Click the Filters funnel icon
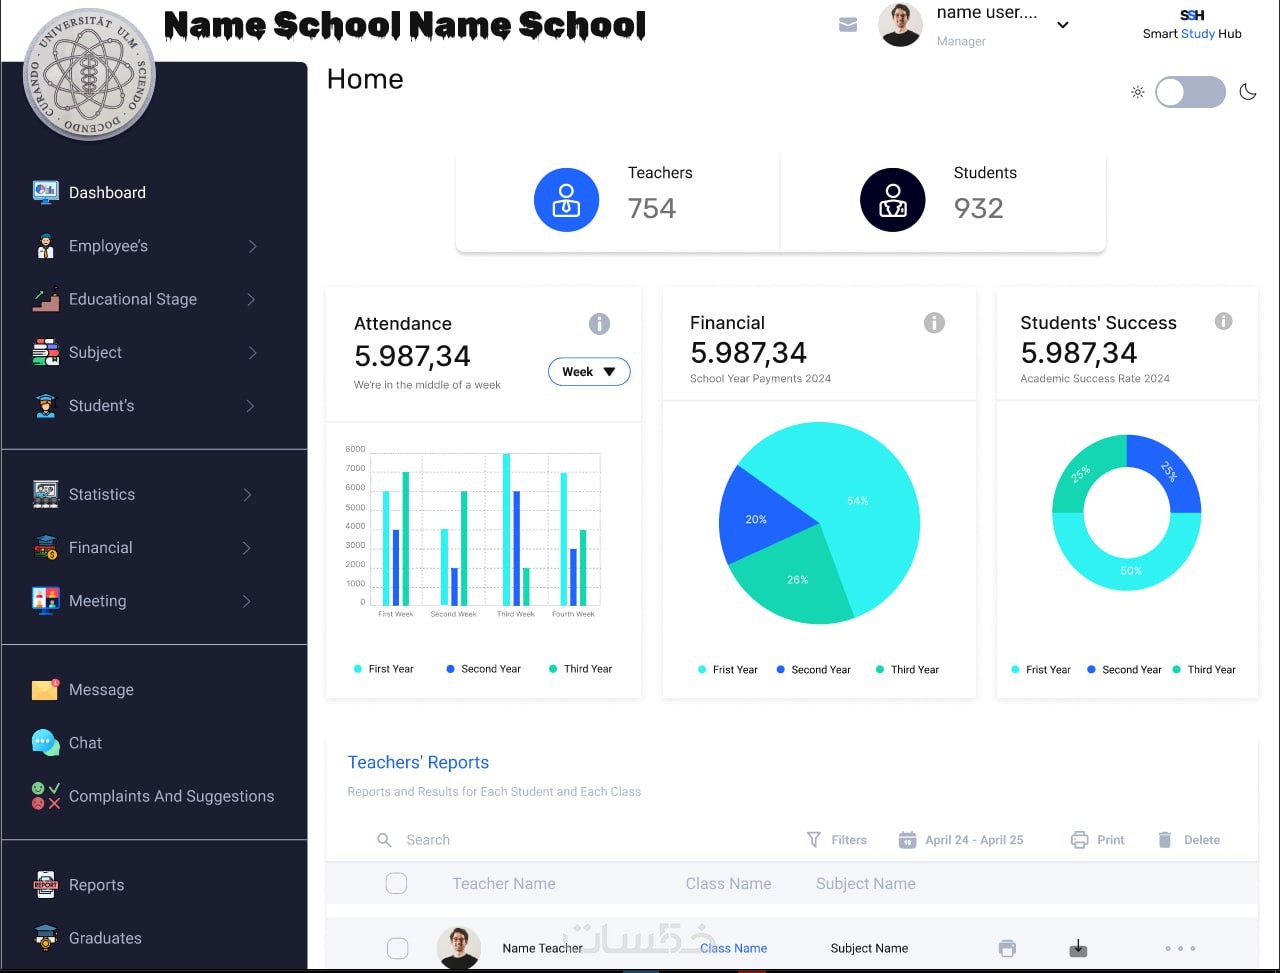 click(814, 840)
